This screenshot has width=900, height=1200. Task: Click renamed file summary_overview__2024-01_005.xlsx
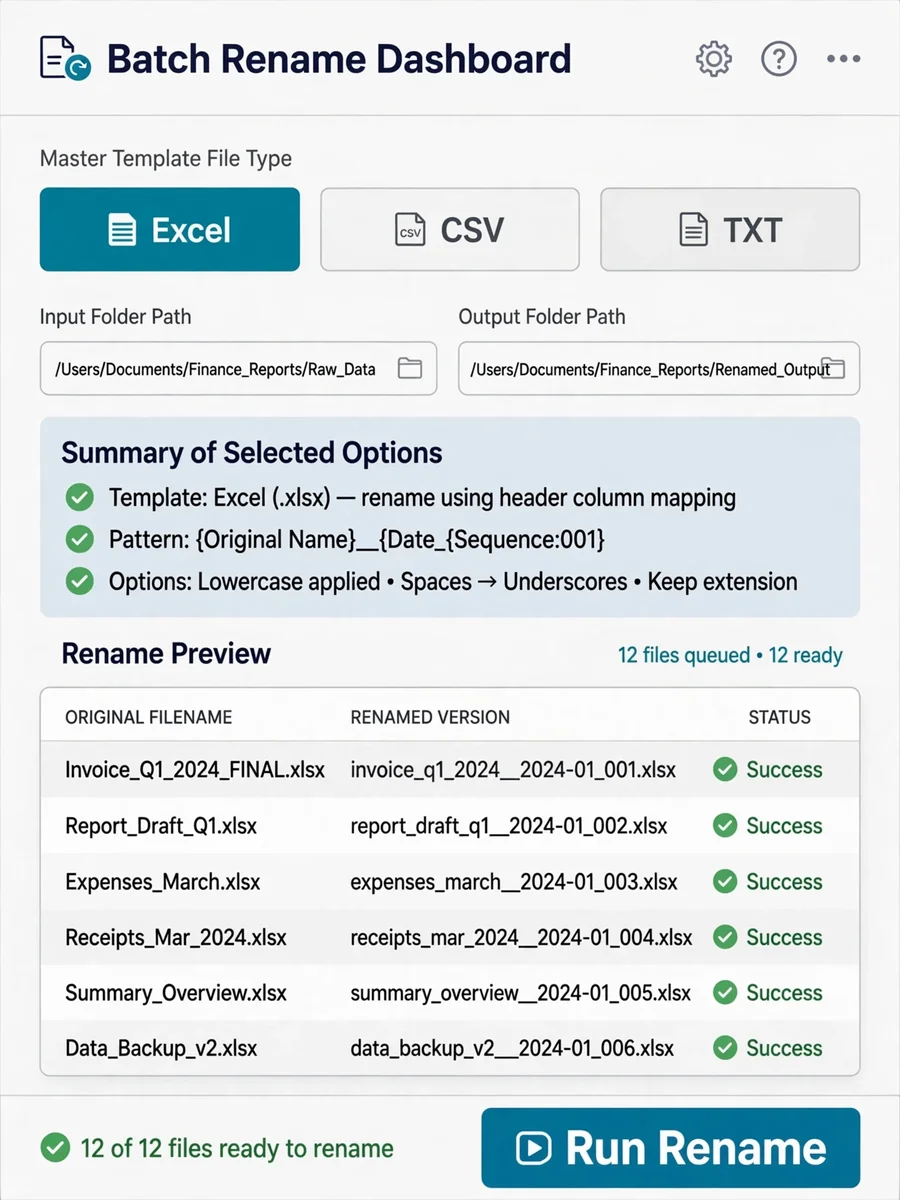(521, 993)
